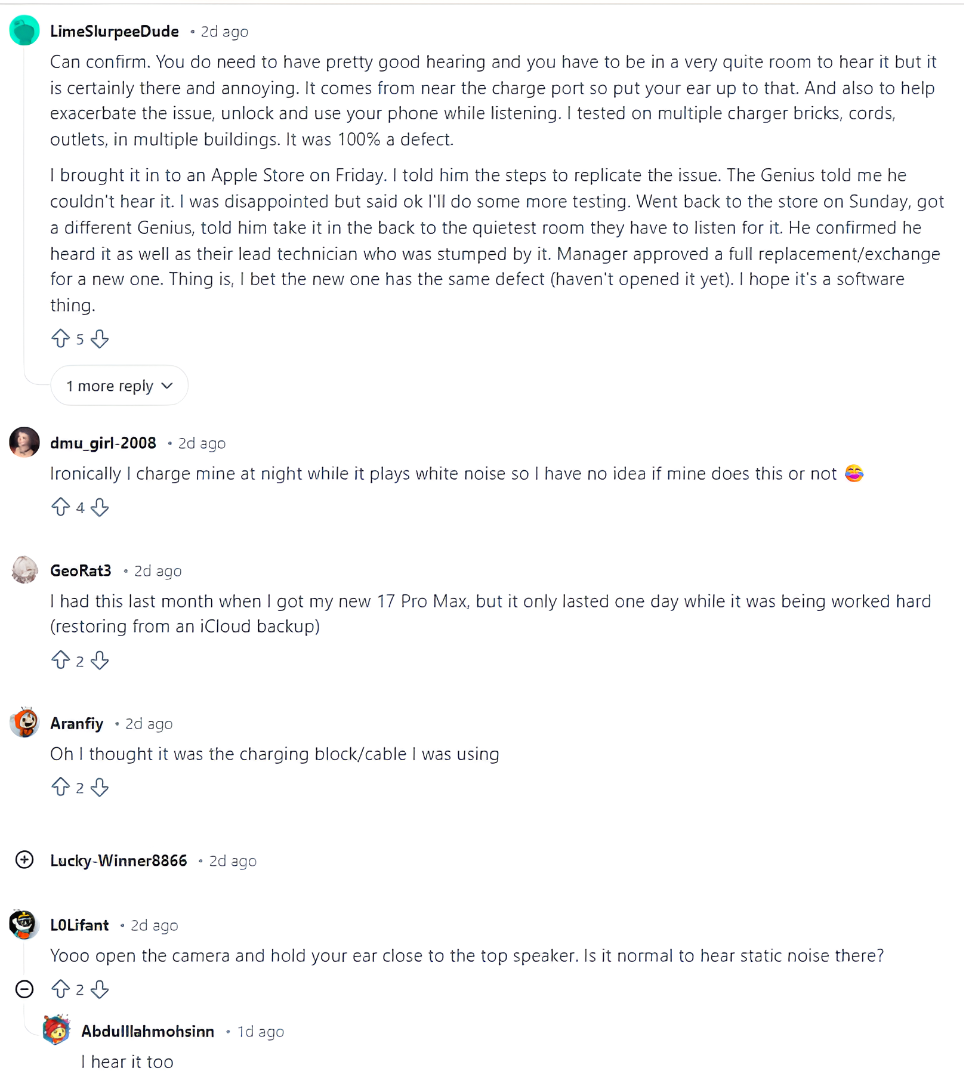Upvote dmu_girl-2008's white noise comment
The image size is (964, 1080).
[59, 508]
